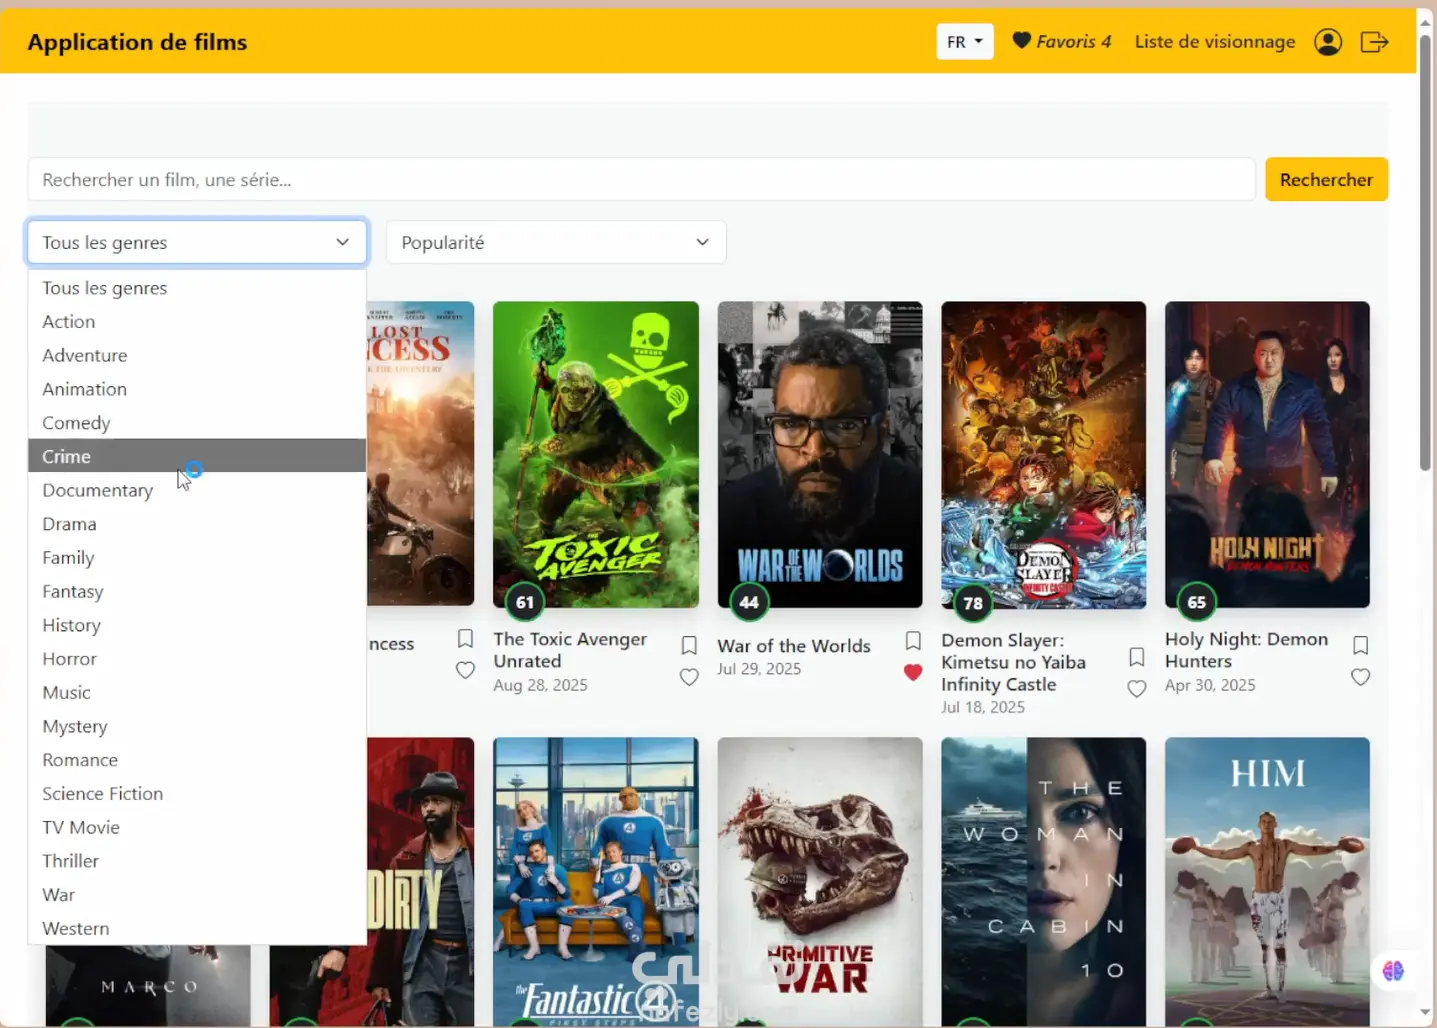This screenshot has height=1028, width=1437.
Task: Bookmark War of the Worlds
Action: (913, 640)
